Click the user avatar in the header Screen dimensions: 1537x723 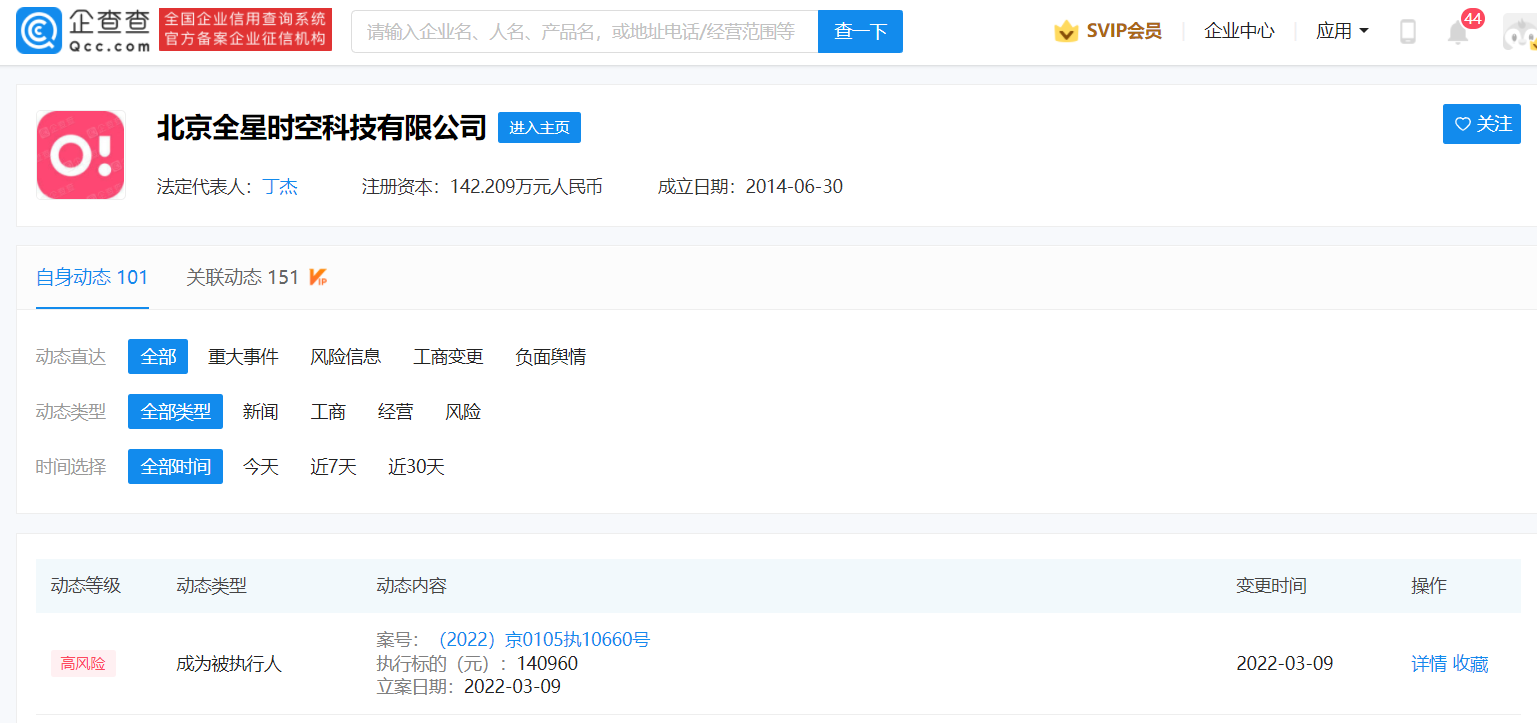pos(1520,32)
